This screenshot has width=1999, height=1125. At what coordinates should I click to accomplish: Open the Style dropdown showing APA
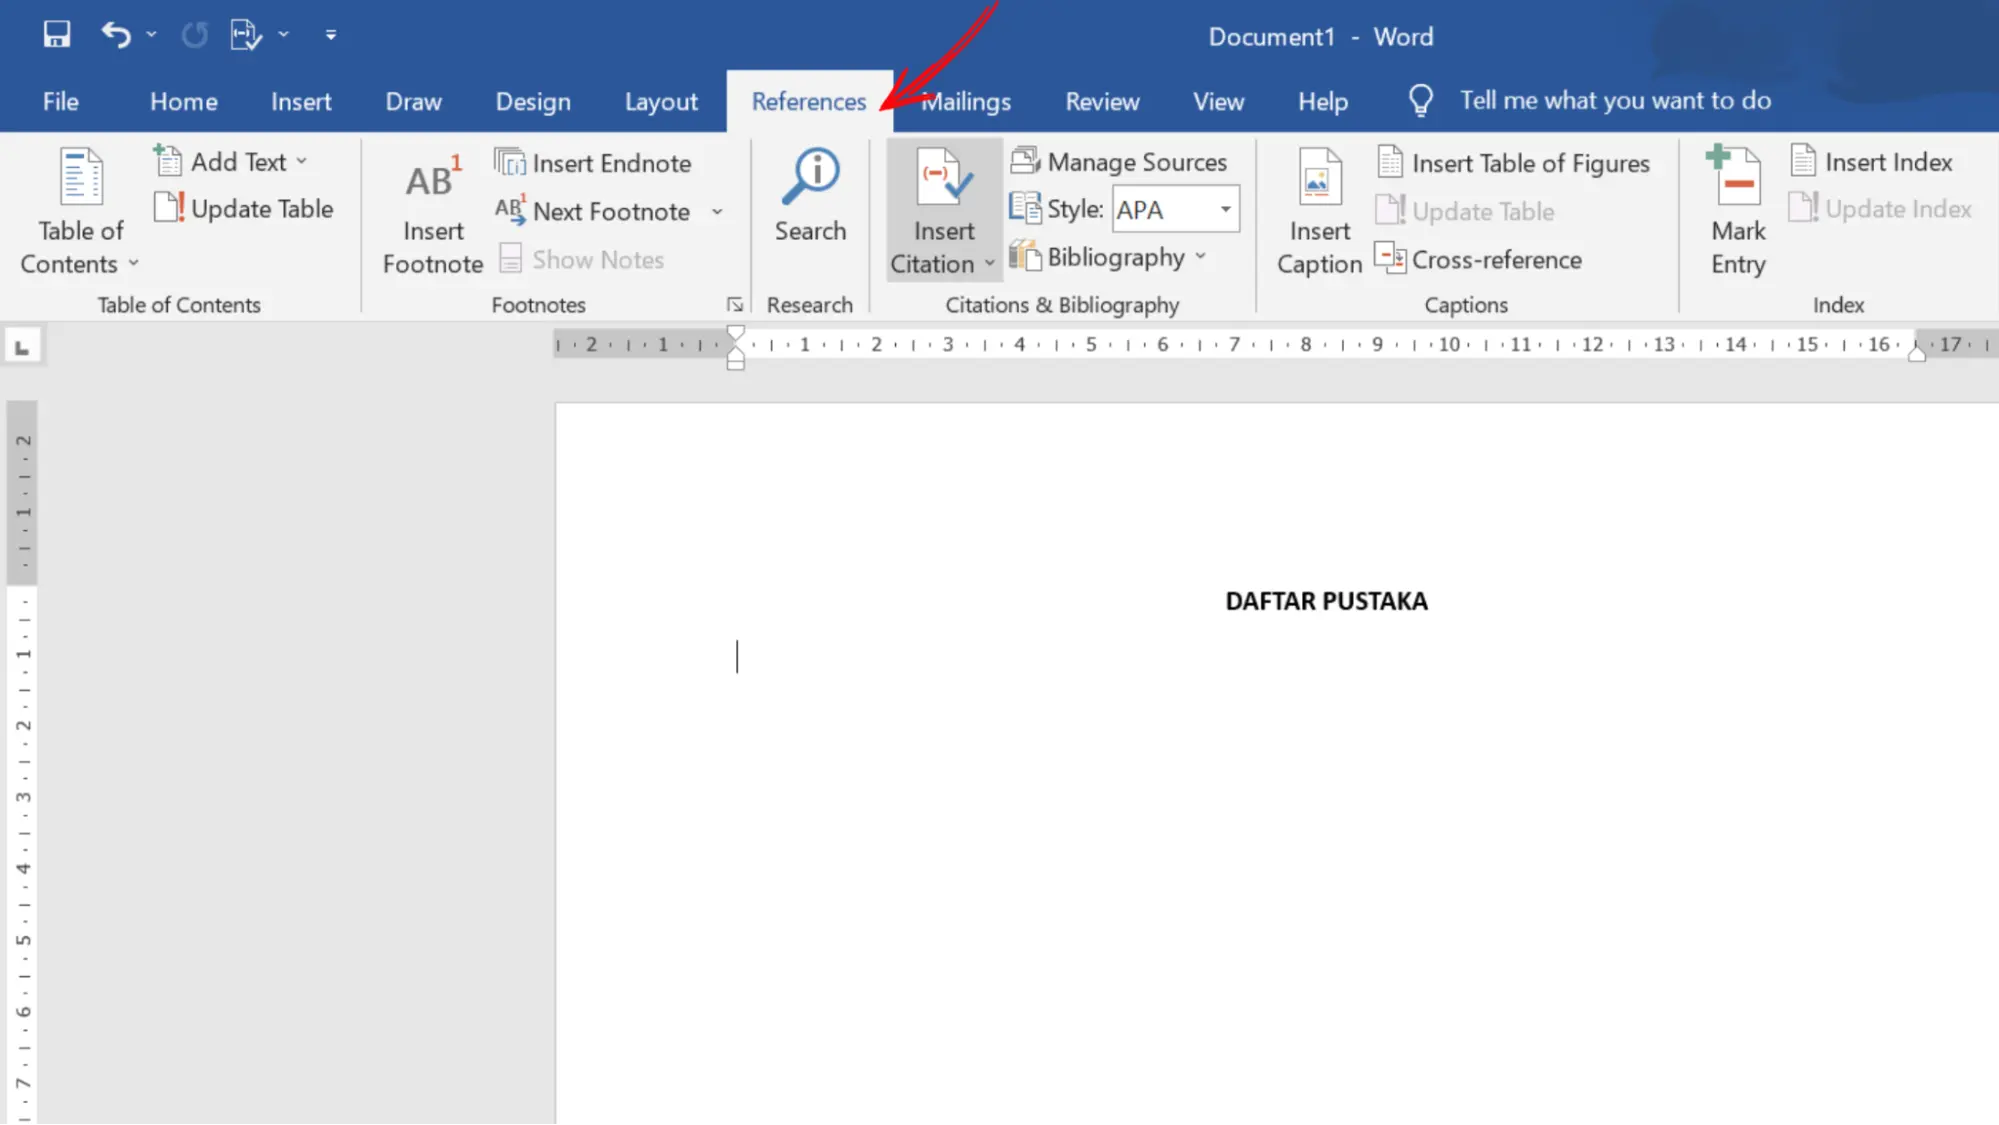tap(1224, 209)
